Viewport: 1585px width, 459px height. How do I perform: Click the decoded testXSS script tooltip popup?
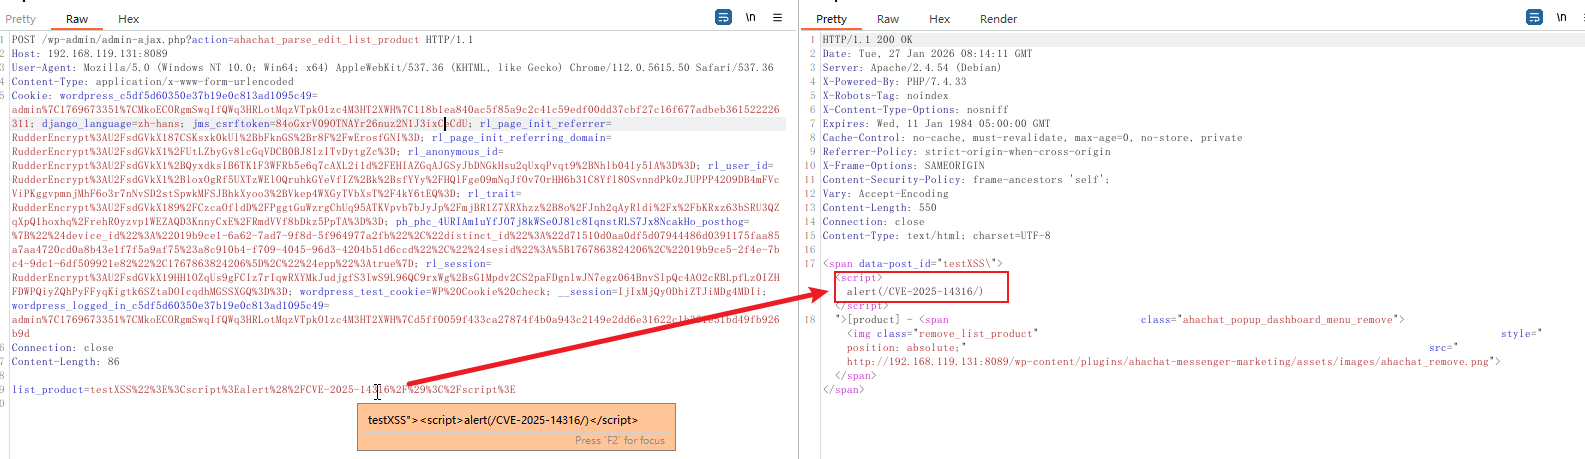tap(516, 427)
